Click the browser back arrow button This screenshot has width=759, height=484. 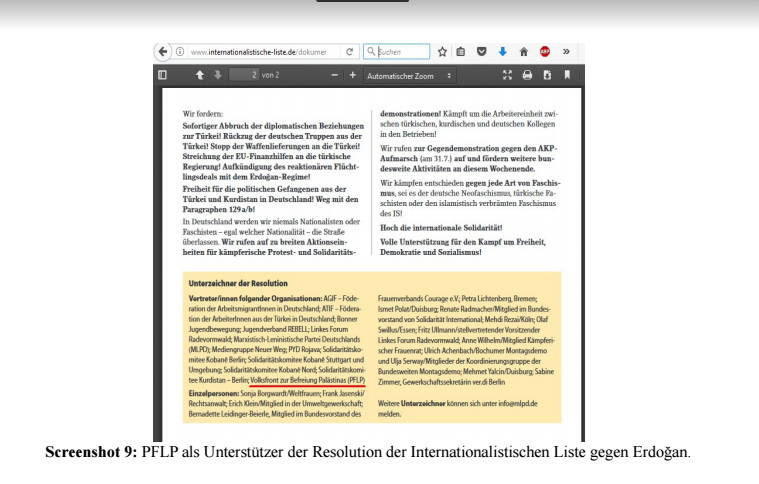point(163,51)
